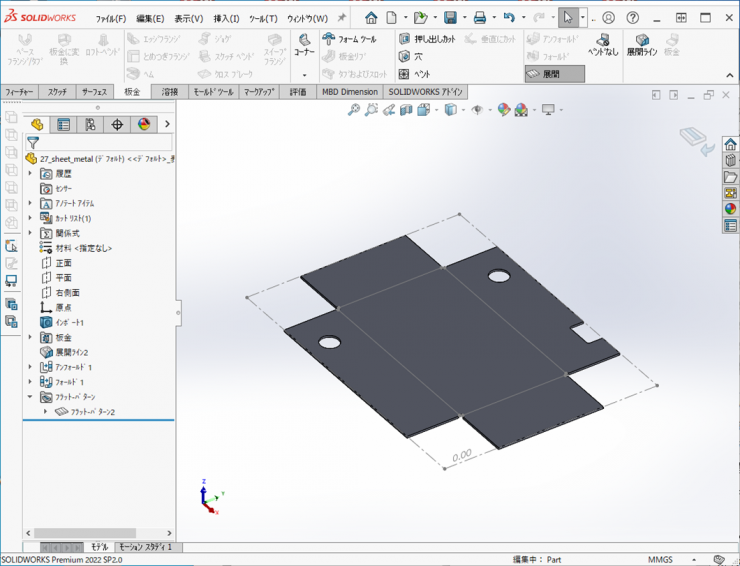Click the Section View icon
The image size is (740, 566).
point(407,110)
